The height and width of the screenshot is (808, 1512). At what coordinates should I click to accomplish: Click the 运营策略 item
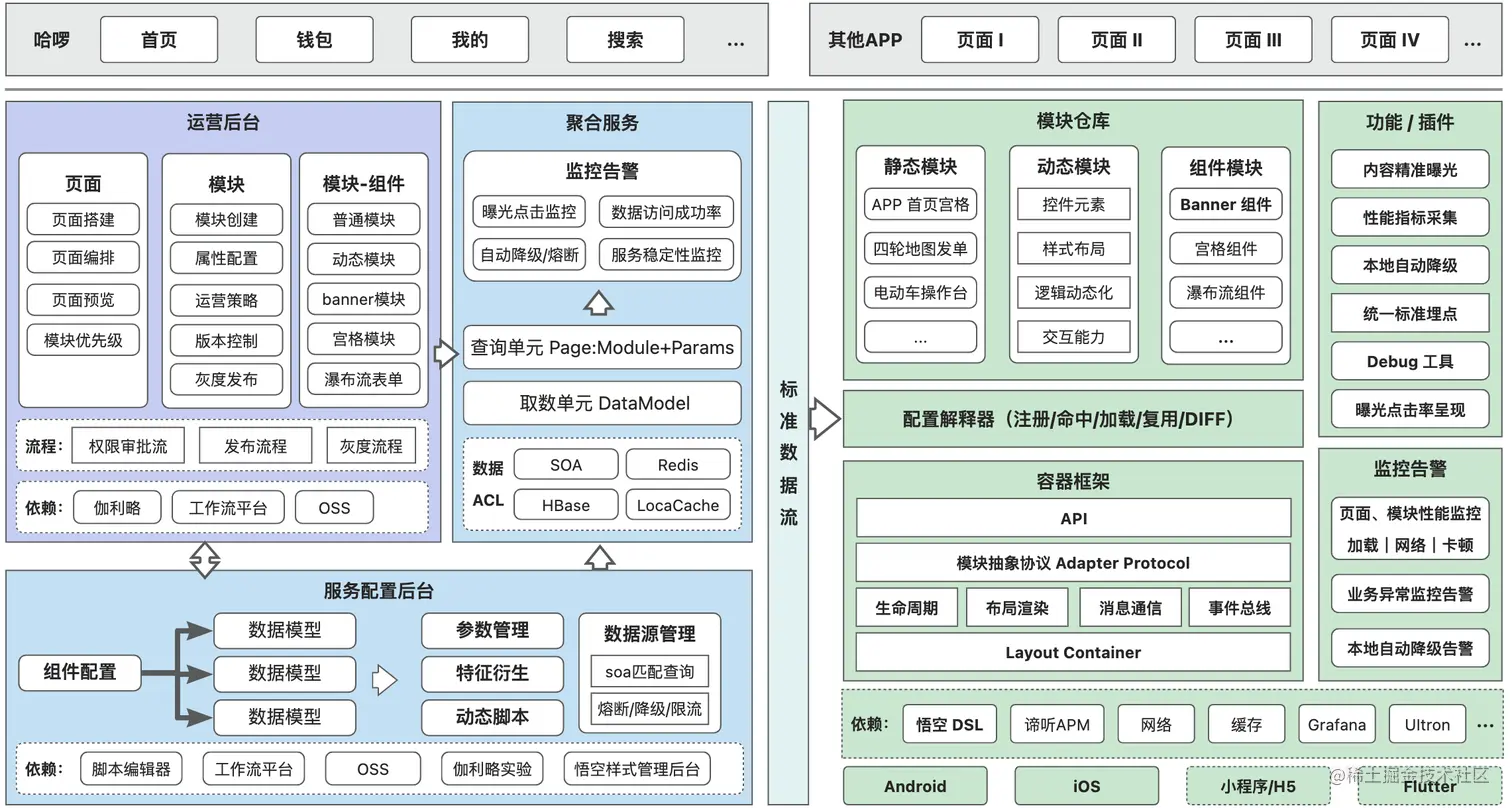coord(226,299)
